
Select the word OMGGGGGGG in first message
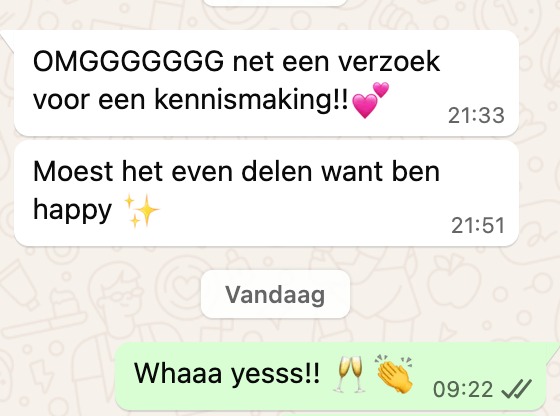(128, 61)
